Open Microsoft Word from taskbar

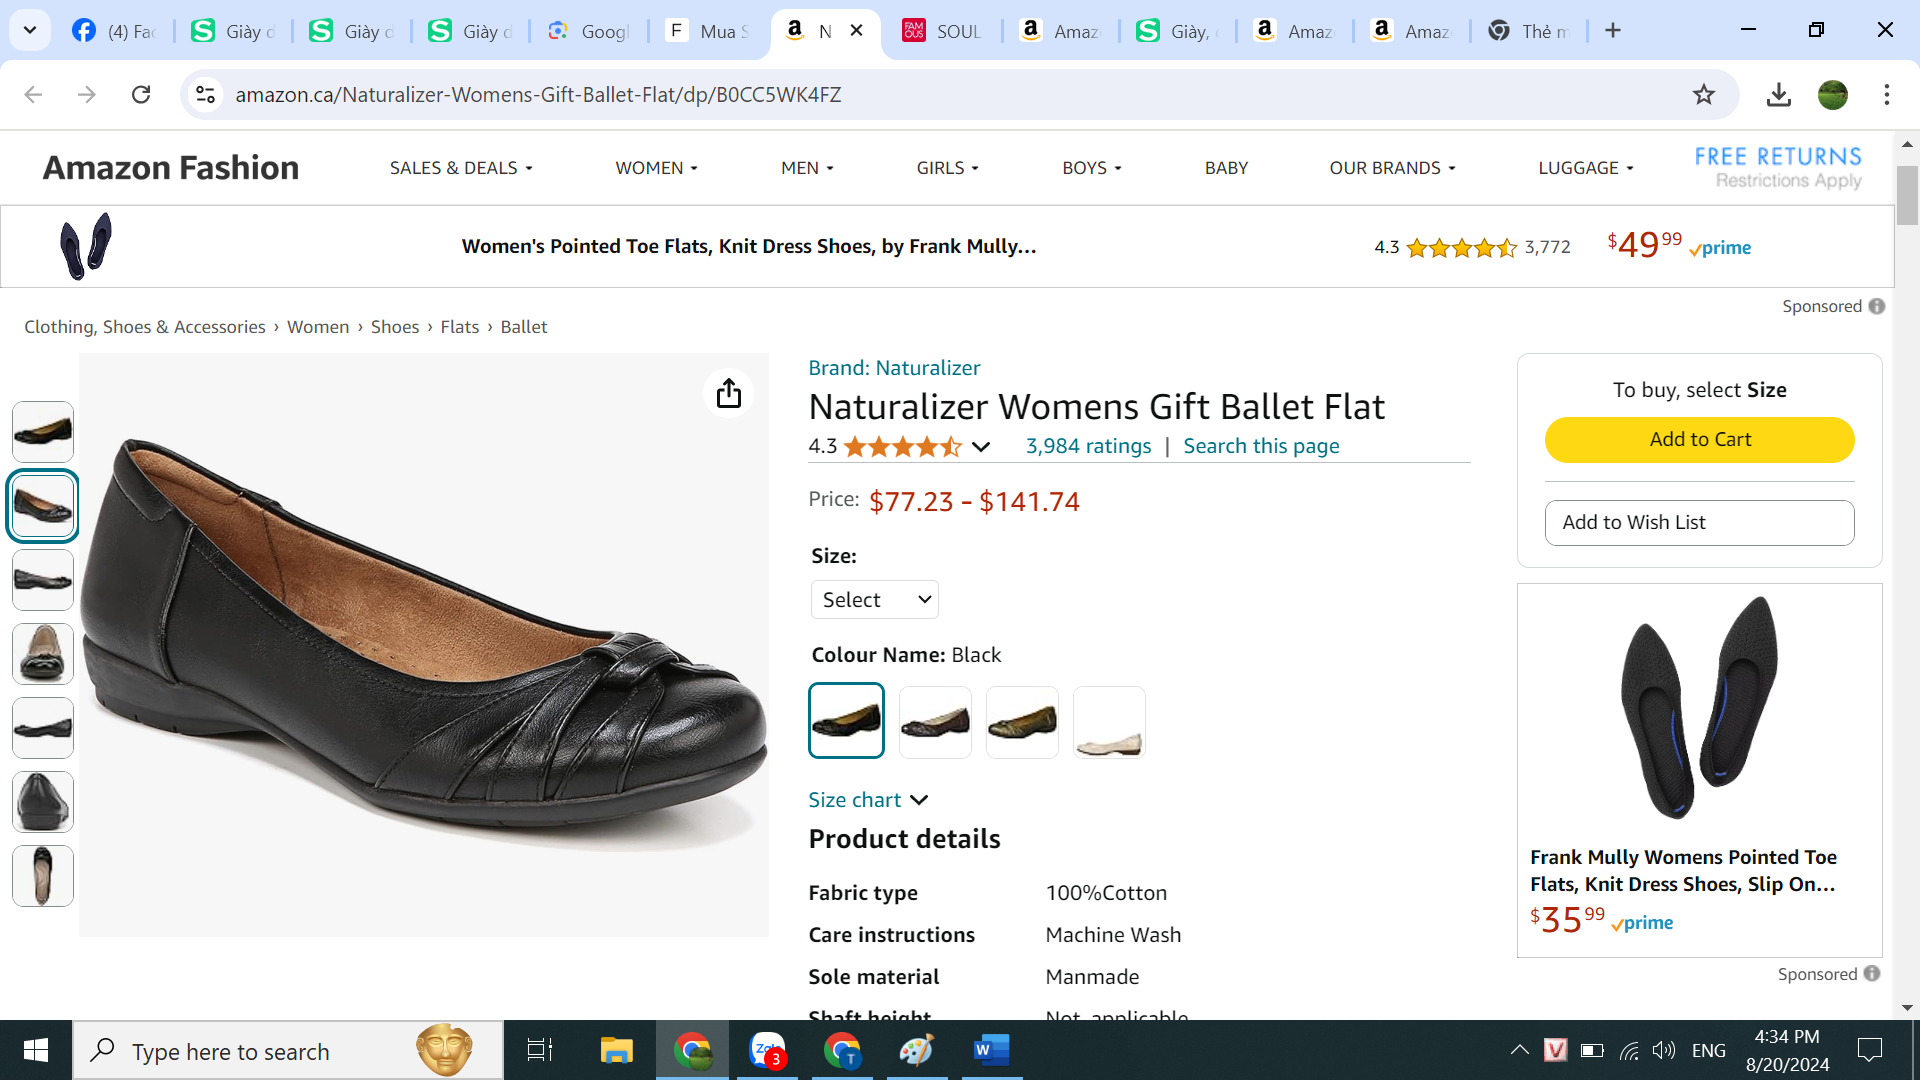pyautogui.click(x=990, y=1050)
